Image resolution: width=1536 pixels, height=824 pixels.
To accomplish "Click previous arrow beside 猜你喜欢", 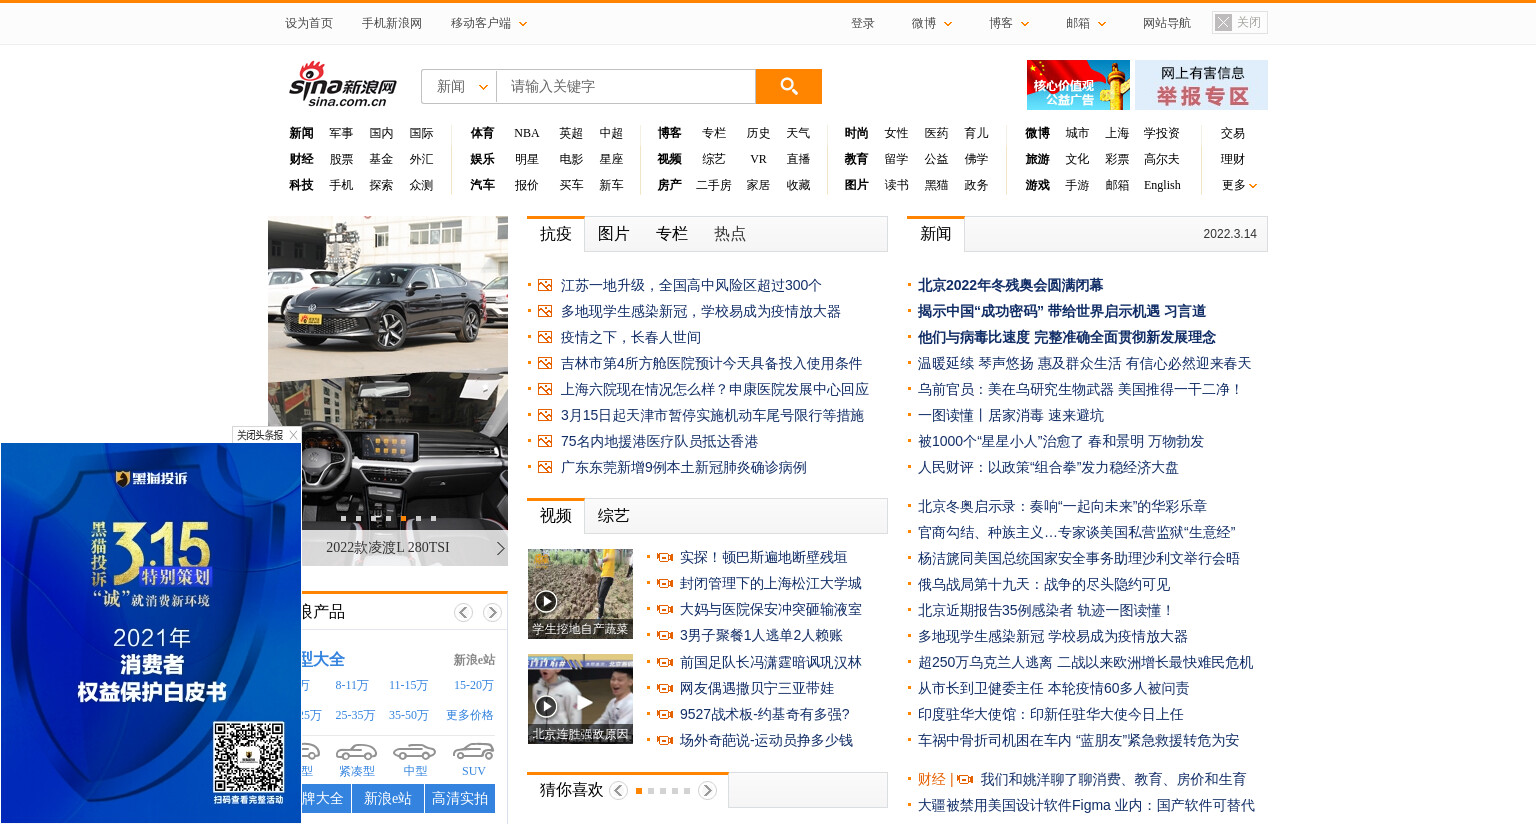I will [618, 790].
